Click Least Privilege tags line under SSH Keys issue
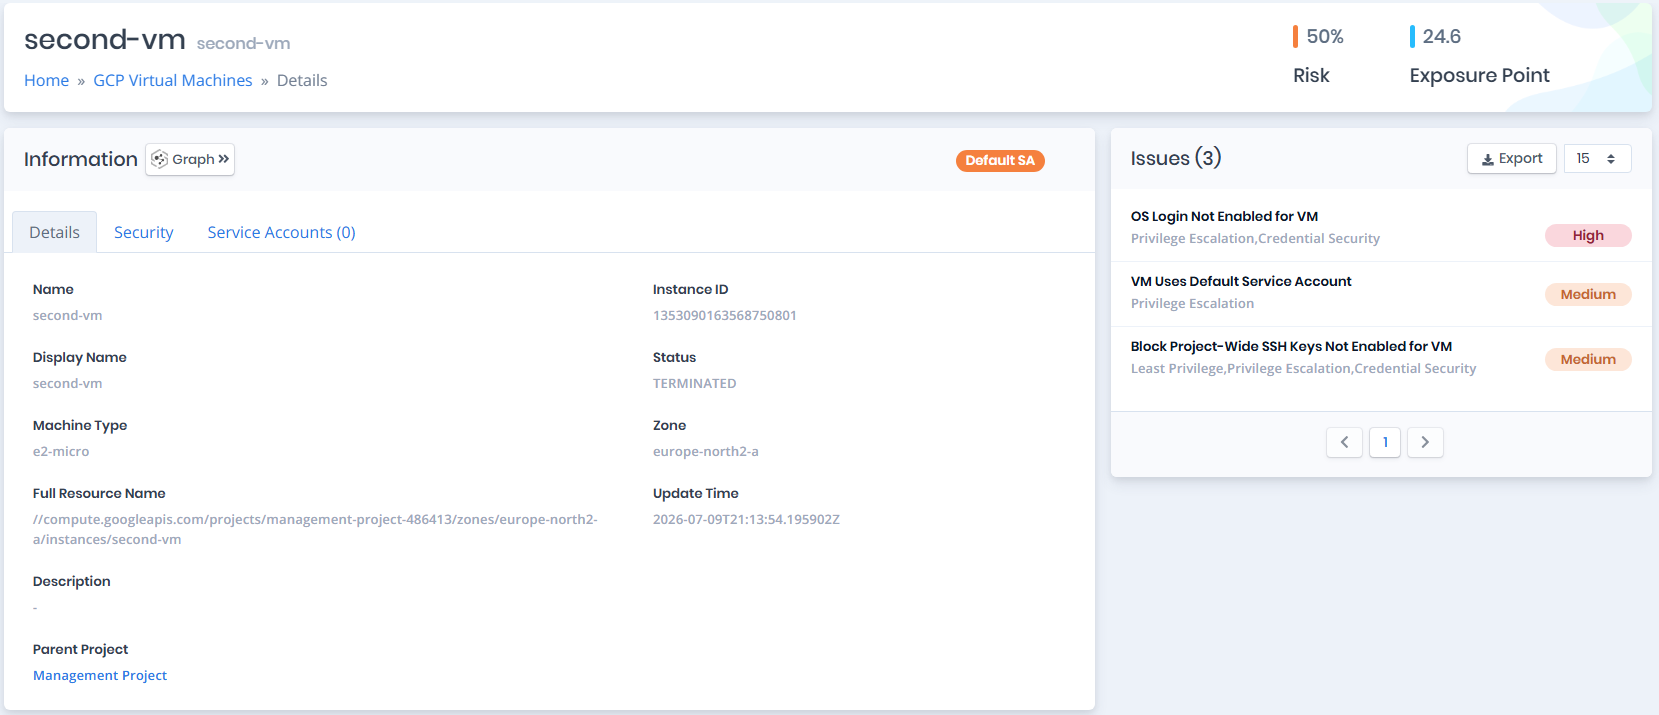Viewport: 1659px width, 715px height. click(1303, 368)
